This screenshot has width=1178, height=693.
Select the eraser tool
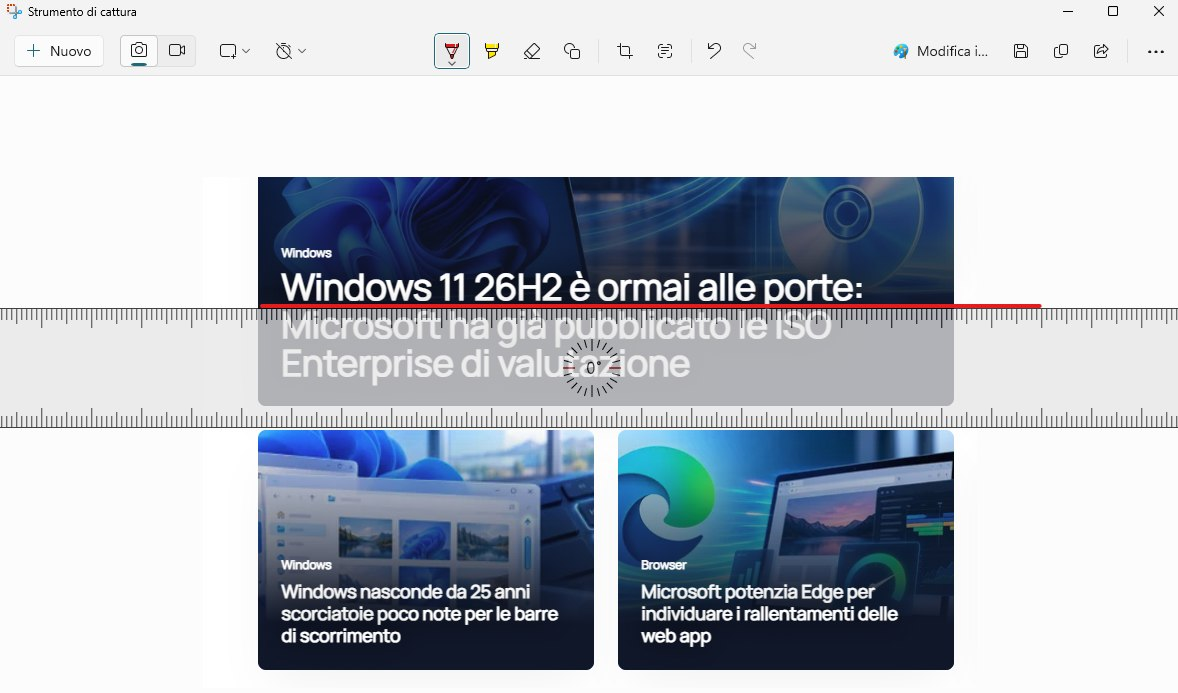click(x=532, y=51)
